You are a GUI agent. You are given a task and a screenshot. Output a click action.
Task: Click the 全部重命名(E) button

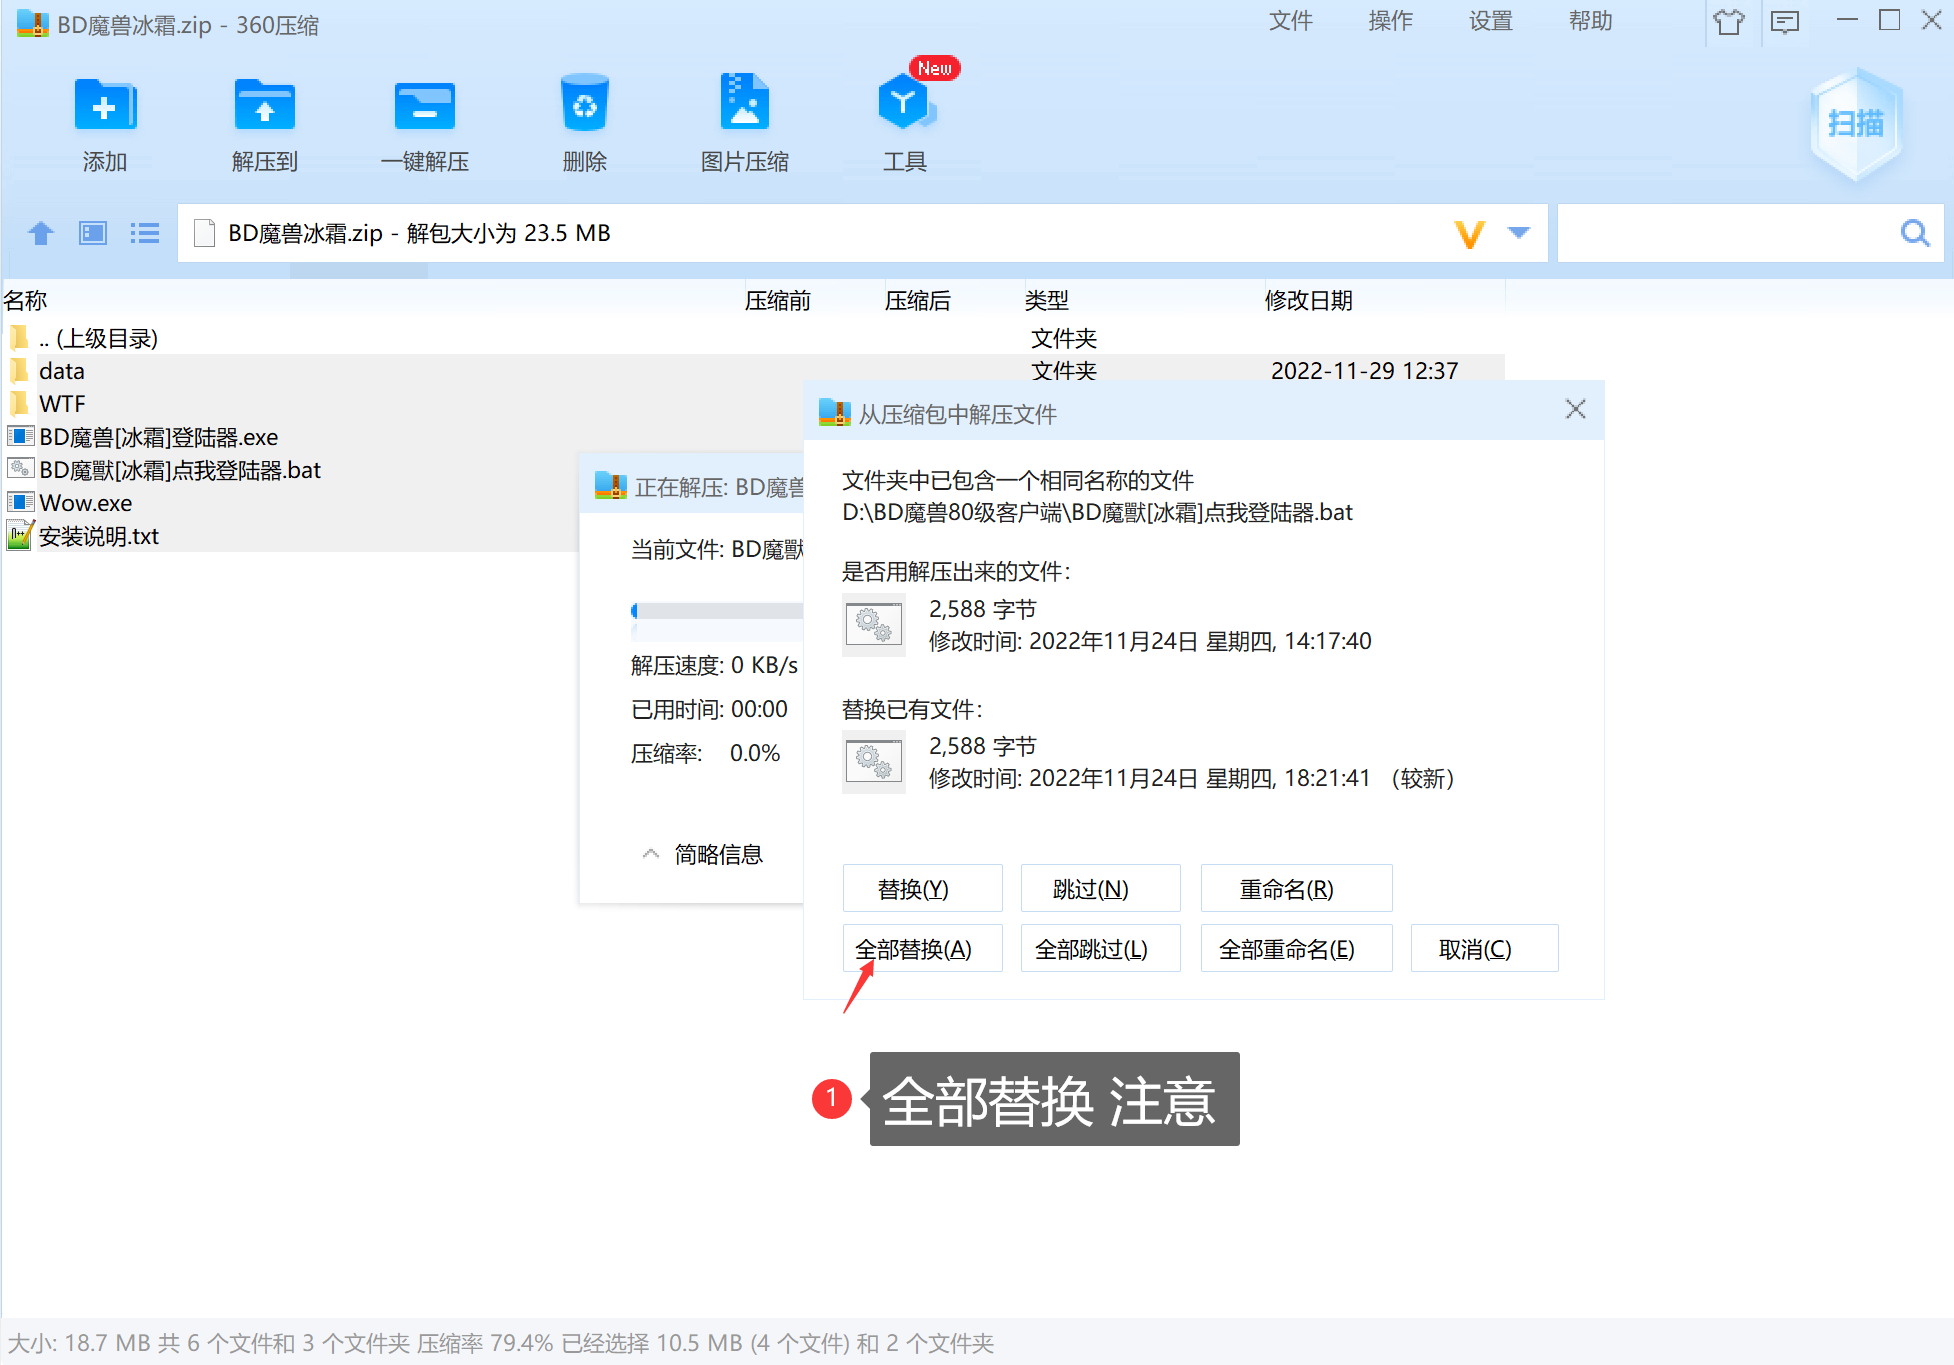coord(1296,948)
